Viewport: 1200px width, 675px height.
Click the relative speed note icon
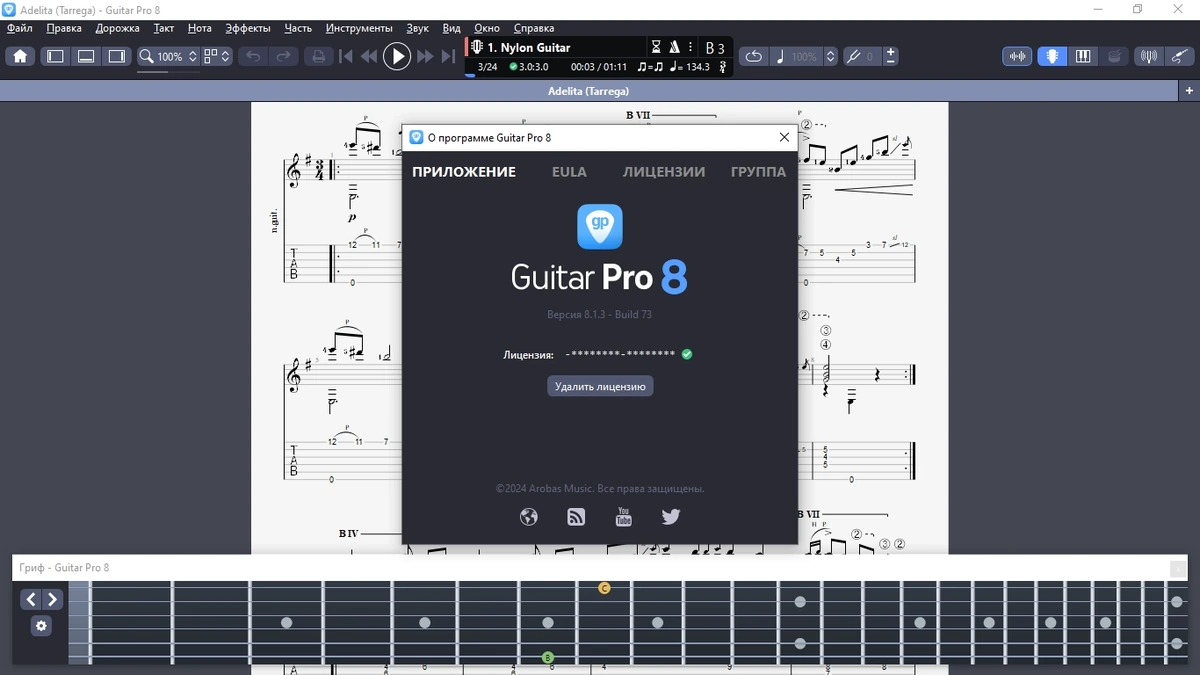coord(780,57)
